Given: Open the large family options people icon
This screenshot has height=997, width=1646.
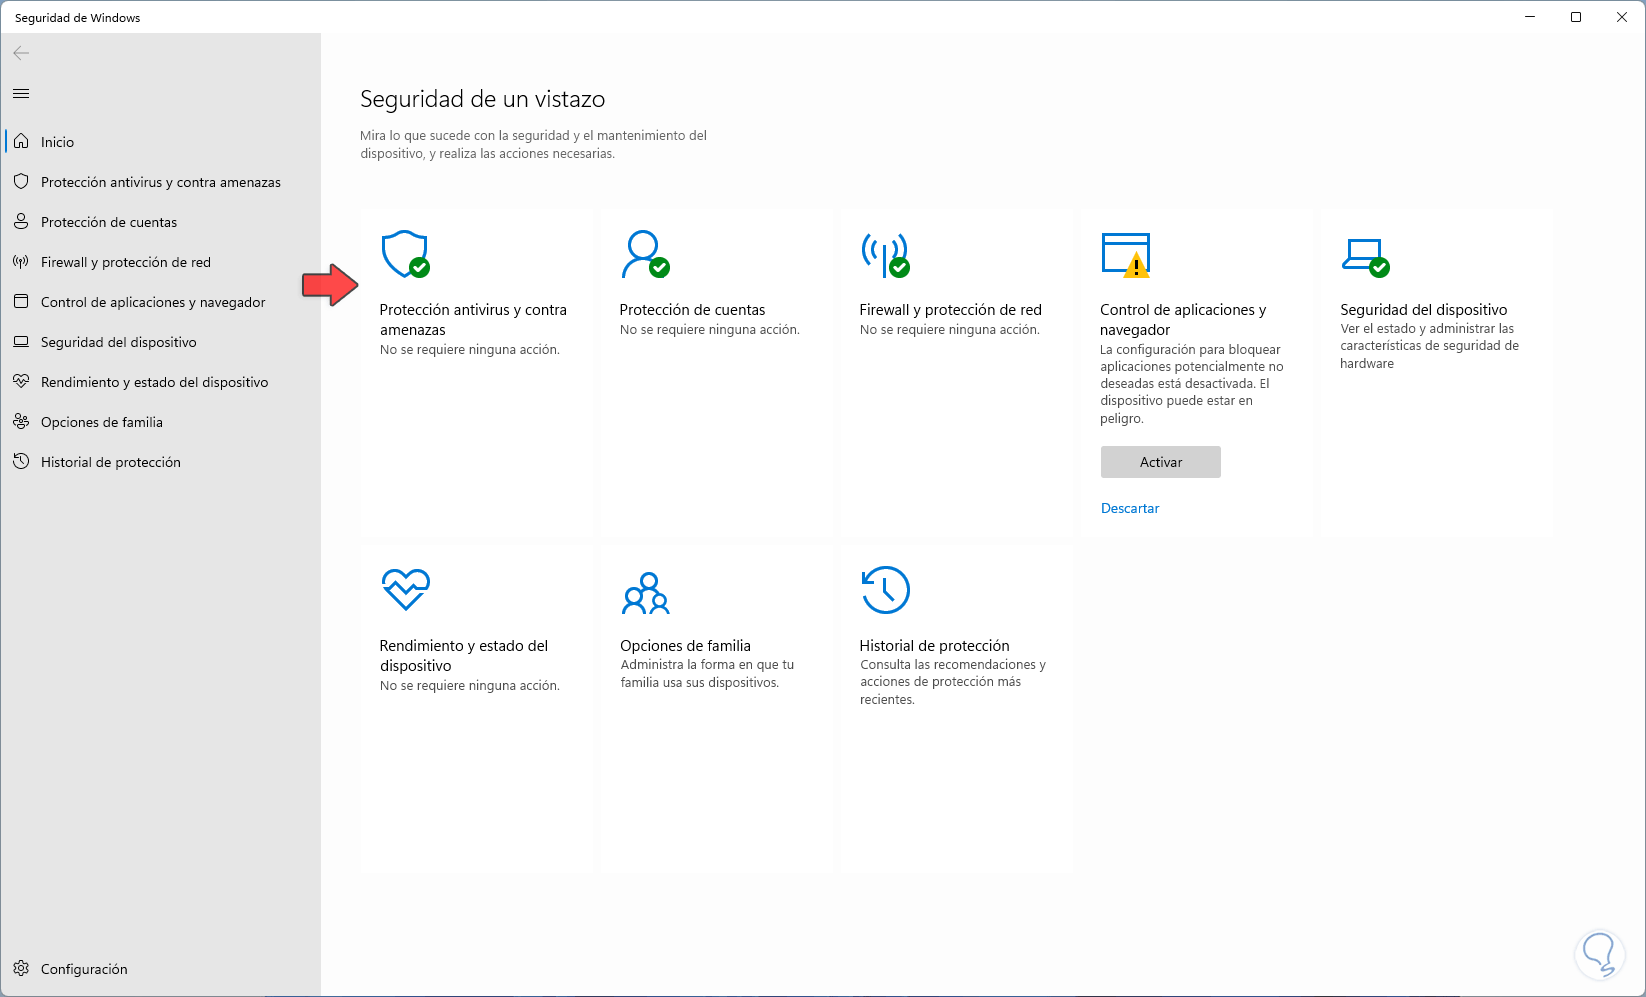Looking at the screenshot, I should 646,593.
